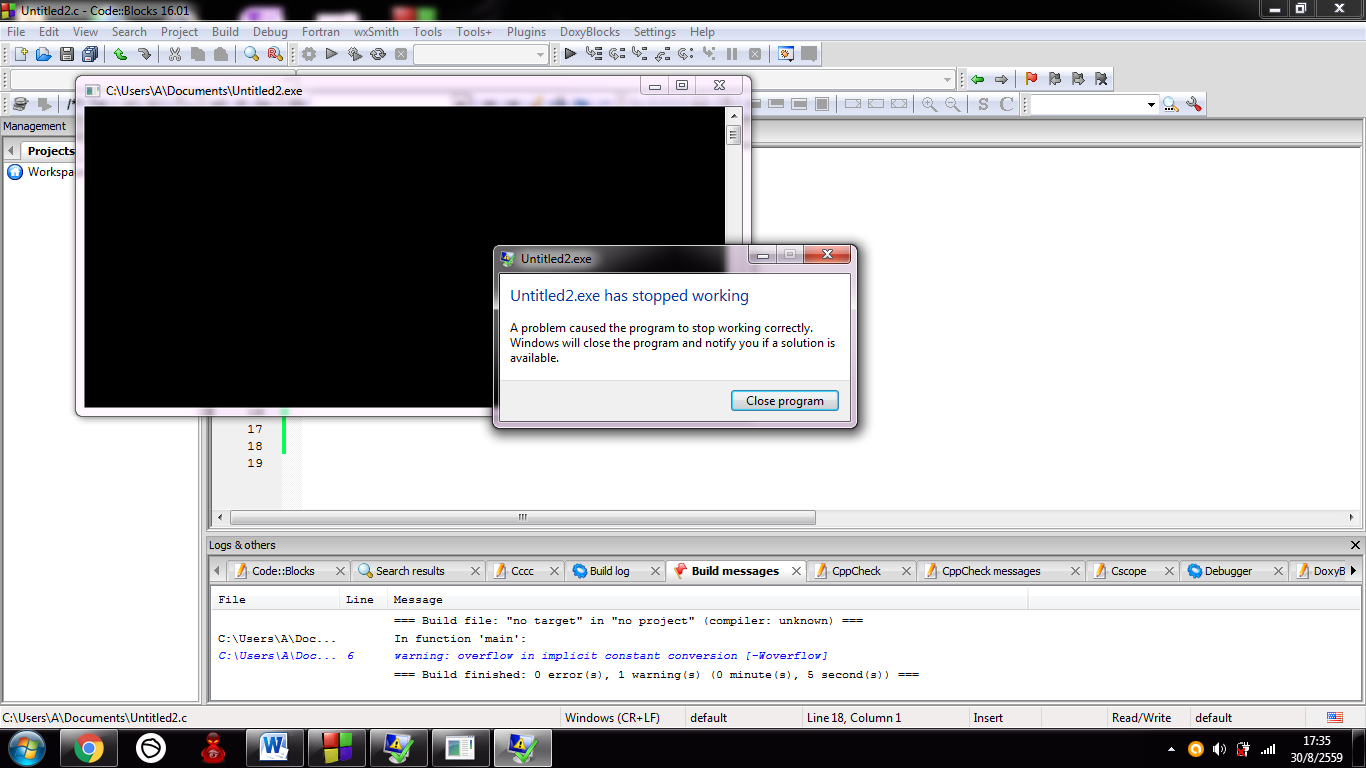
Task: Open the Debug menu
Action: [270, 32]
